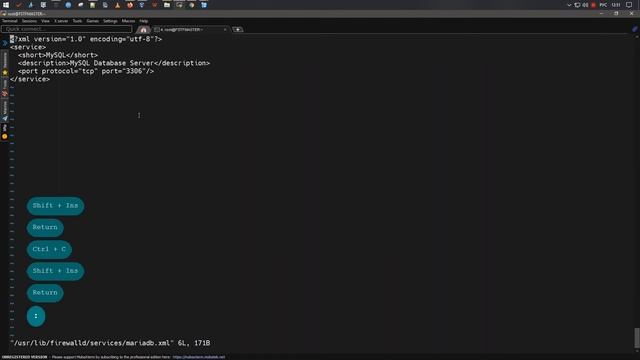The width and height of the screenshot is (640, 360).
Task: Open the View menu
Action: point(45,21)
